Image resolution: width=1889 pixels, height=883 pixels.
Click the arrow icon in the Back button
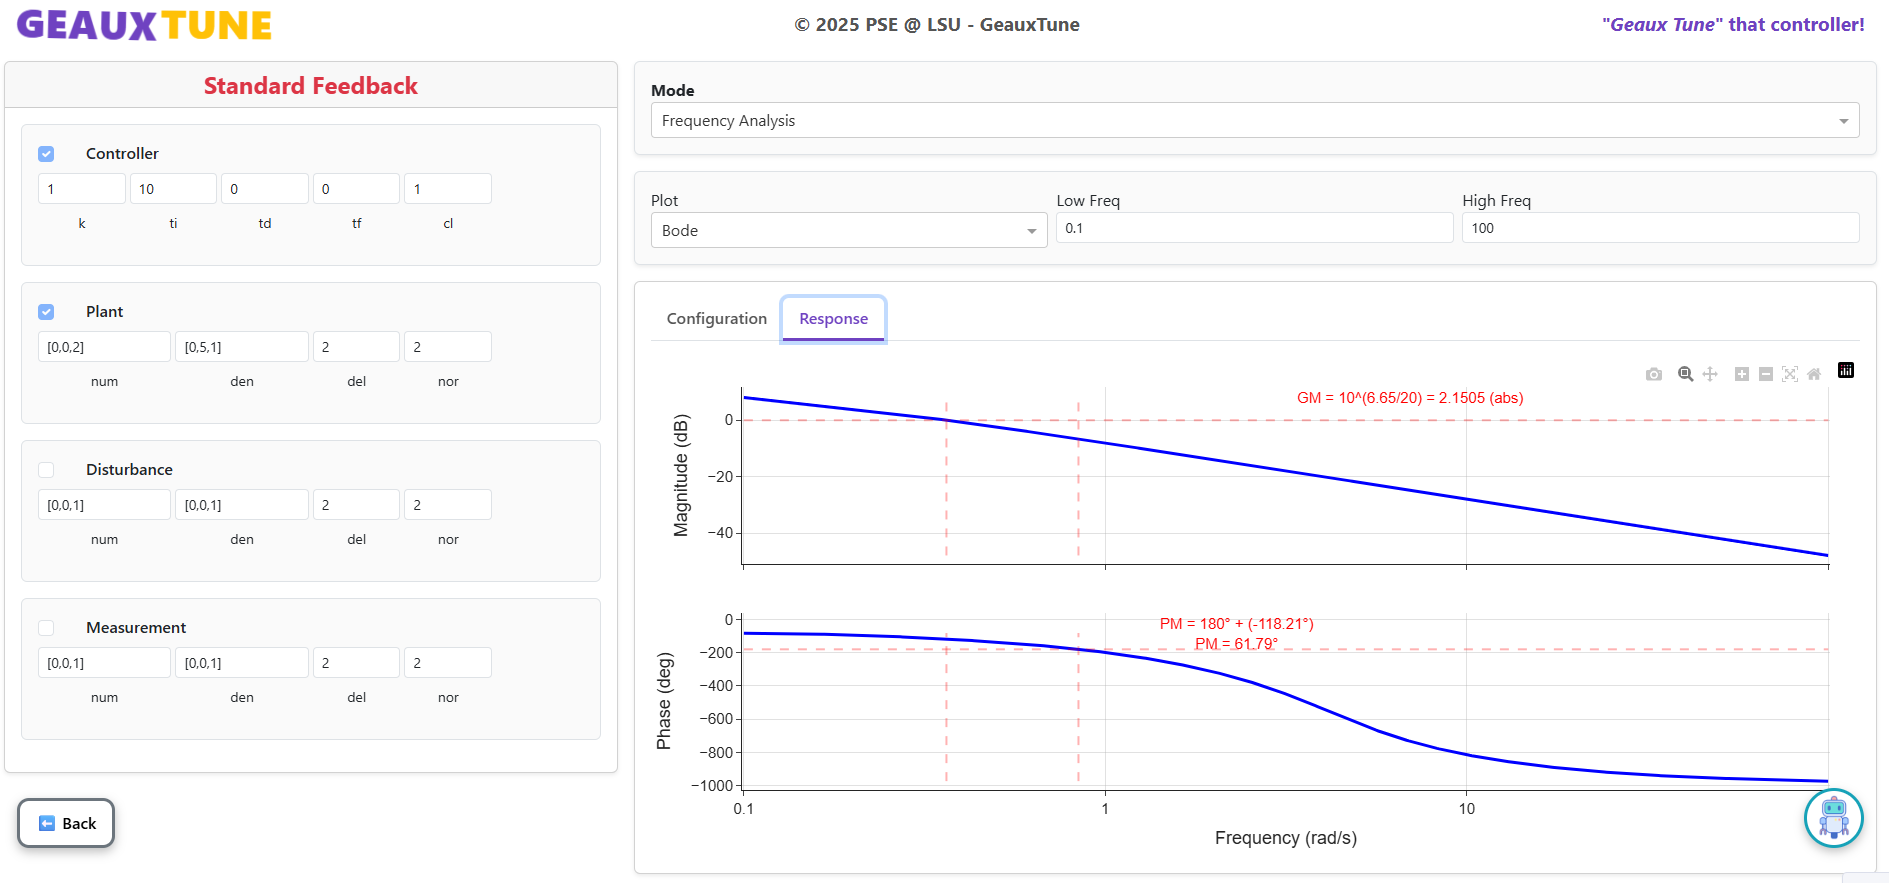[x=47, y=824]
